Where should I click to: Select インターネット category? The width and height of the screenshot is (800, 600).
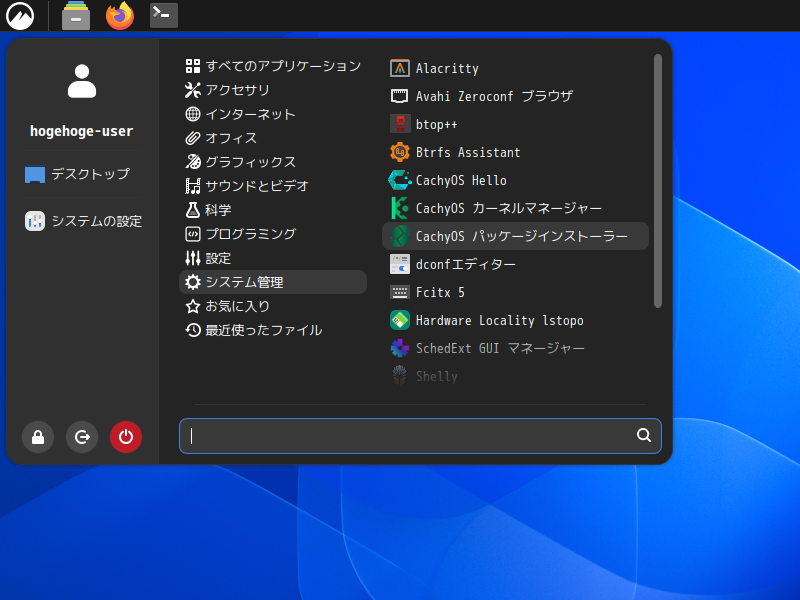coord(273,114)
